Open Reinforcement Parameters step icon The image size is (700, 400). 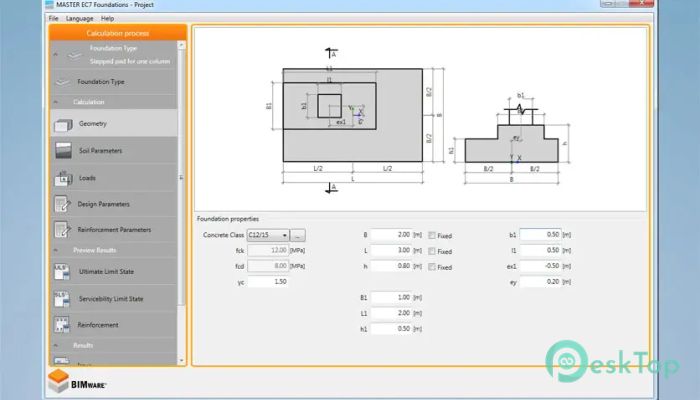point(62,229)
